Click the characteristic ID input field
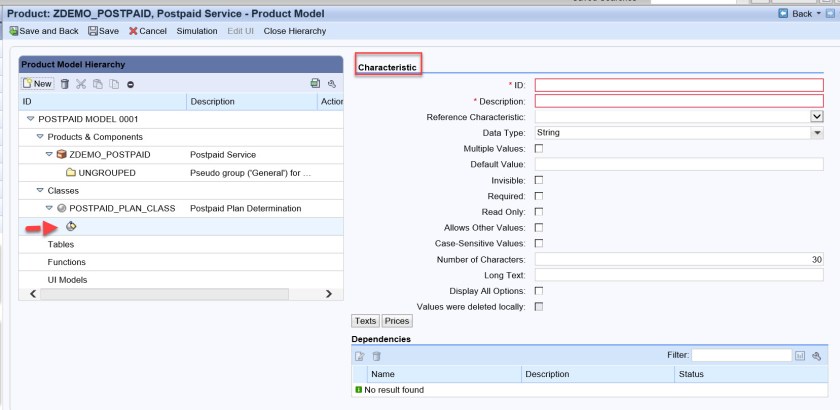 [678, 85]
